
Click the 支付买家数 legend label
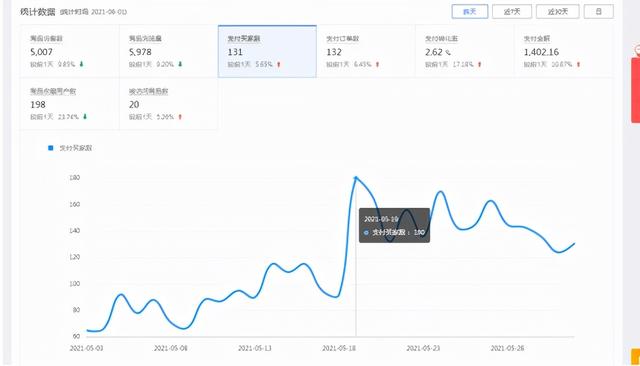point(76,148)
